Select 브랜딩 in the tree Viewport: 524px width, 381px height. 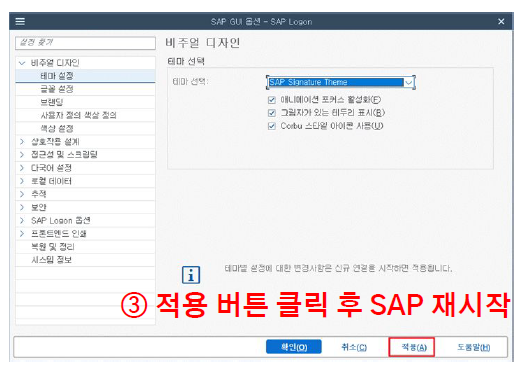pyautogui.click(x=85, y=102)
